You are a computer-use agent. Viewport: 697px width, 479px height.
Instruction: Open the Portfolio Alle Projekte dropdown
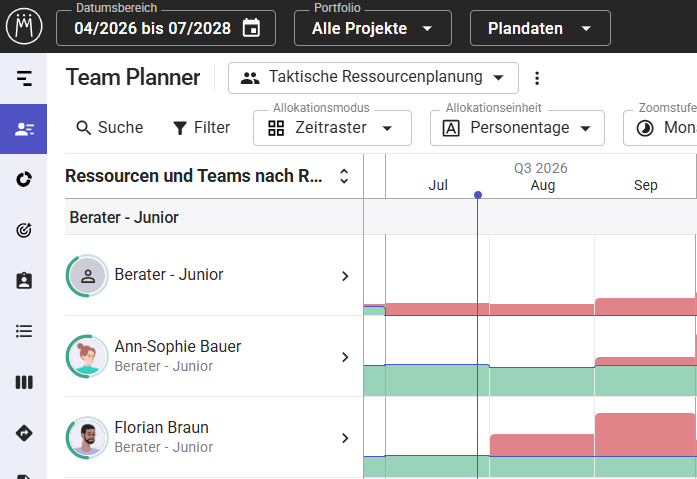point(373,28)
